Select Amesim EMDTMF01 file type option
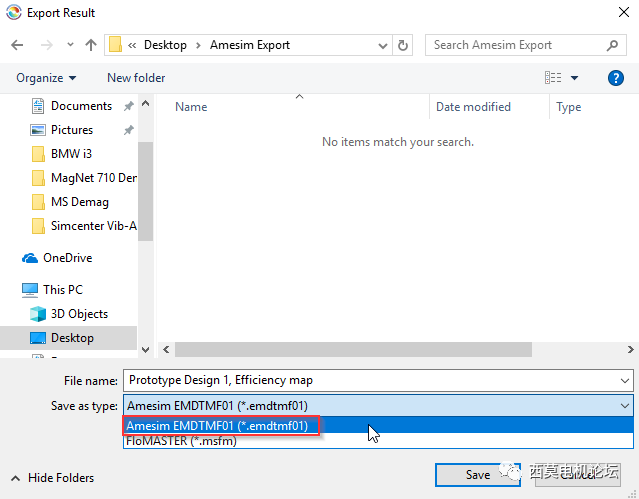This screenshot has width=639, height=499. [217, 426]
